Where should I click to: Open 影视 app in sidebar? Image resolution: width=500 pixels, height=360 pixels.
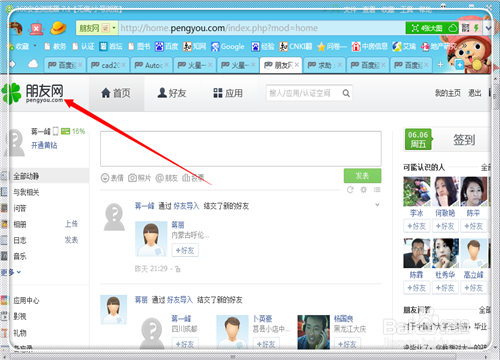coord(20,316)
